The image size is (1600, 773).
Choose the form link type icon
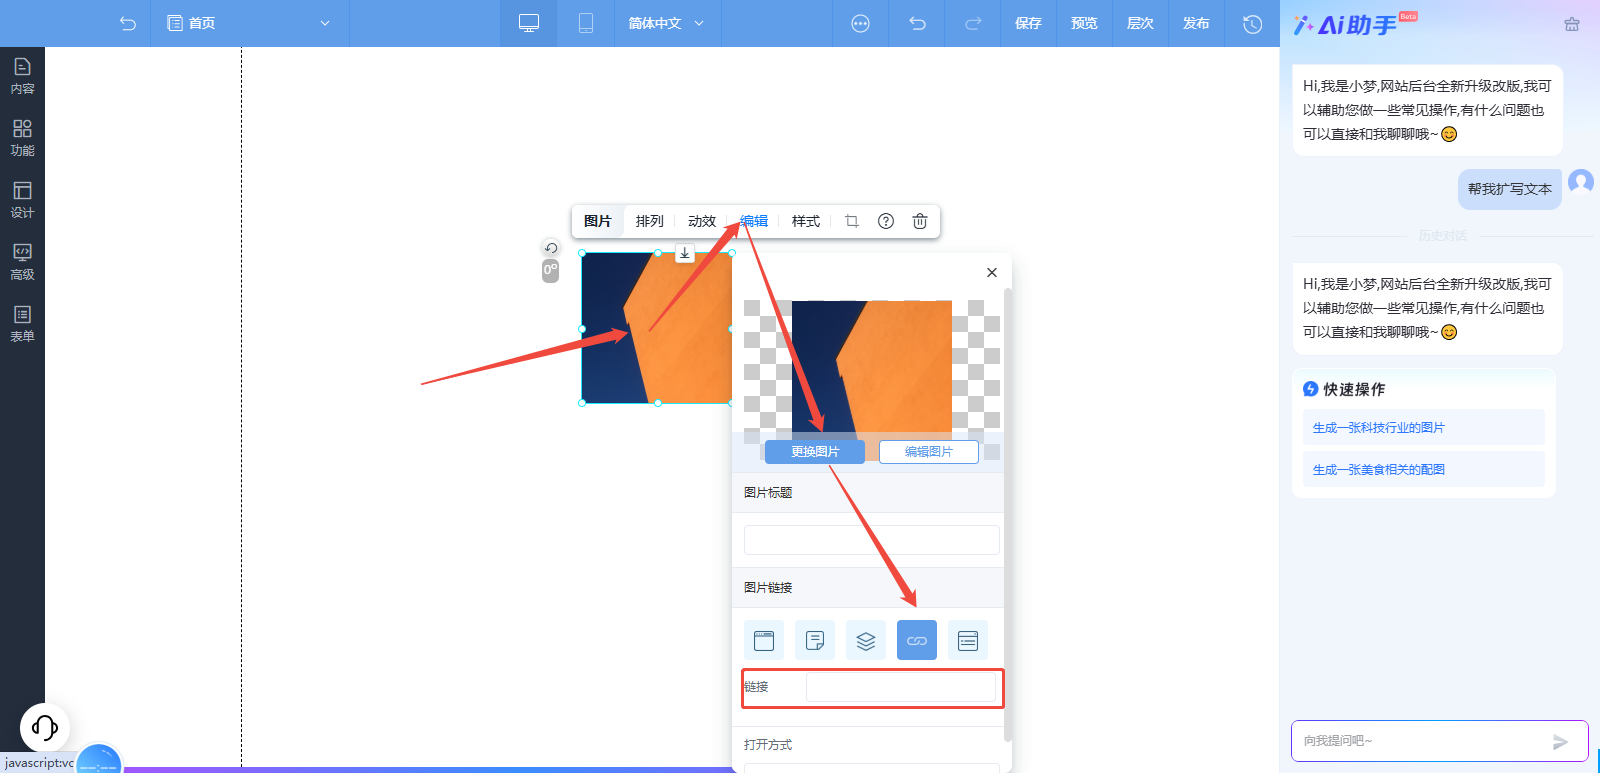pos(968,640)
